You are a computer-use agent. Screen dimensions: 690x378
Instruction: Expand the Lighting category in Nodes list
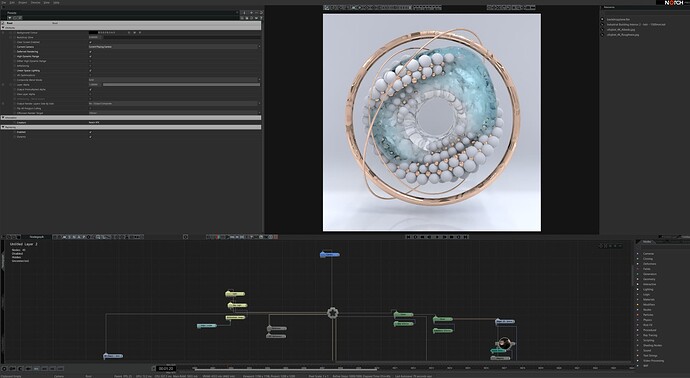[648, 290]
